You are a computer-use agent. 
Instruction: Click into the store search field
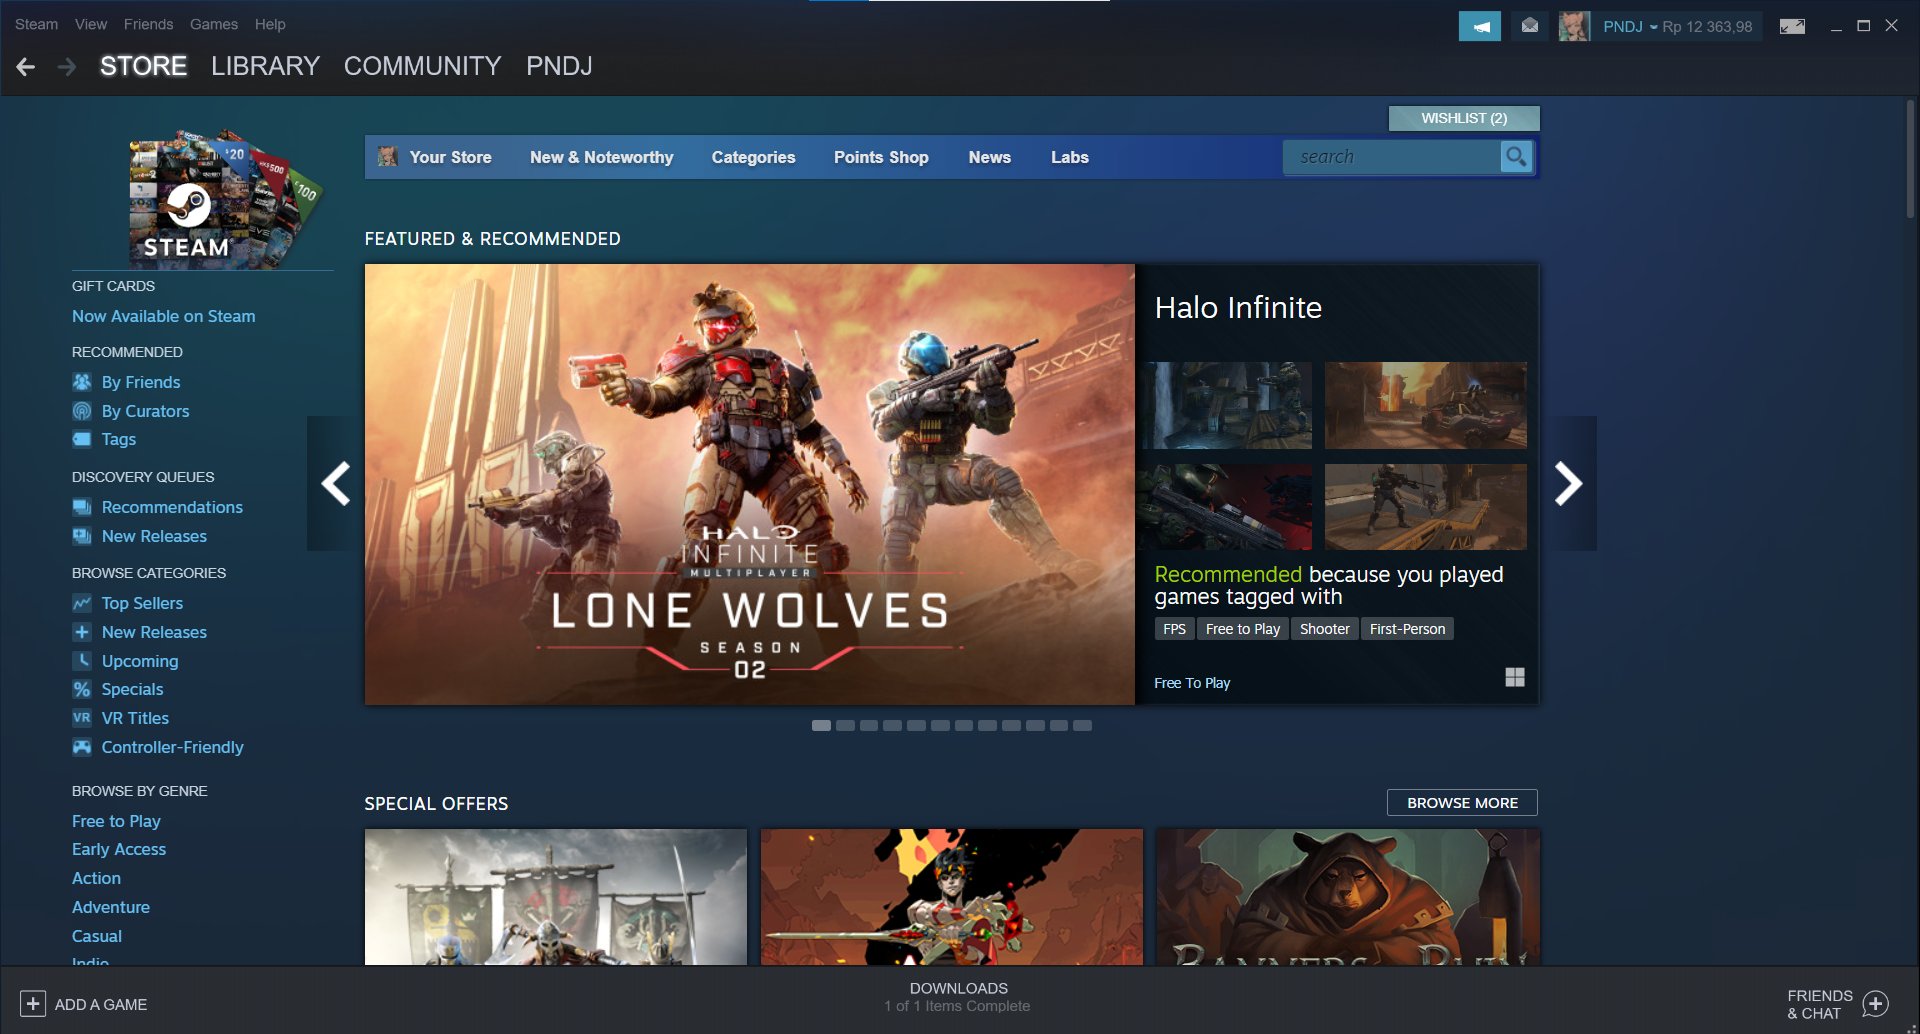click(x=1392, y=157)
